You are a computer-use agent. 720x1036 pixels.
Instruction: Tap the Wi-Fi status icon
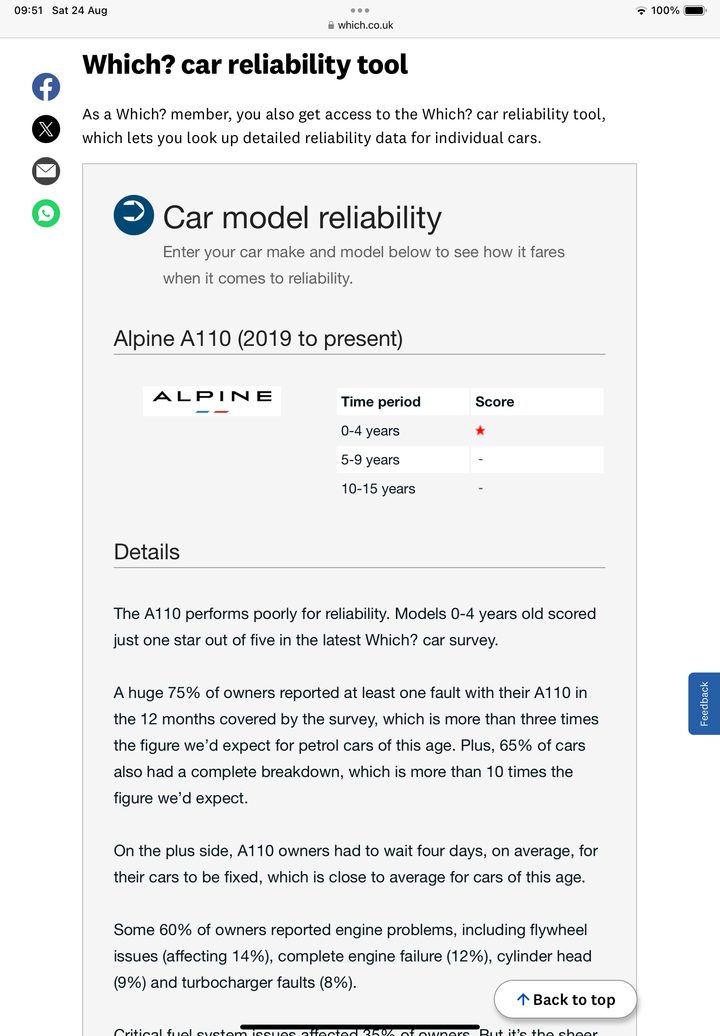point(641,10)
